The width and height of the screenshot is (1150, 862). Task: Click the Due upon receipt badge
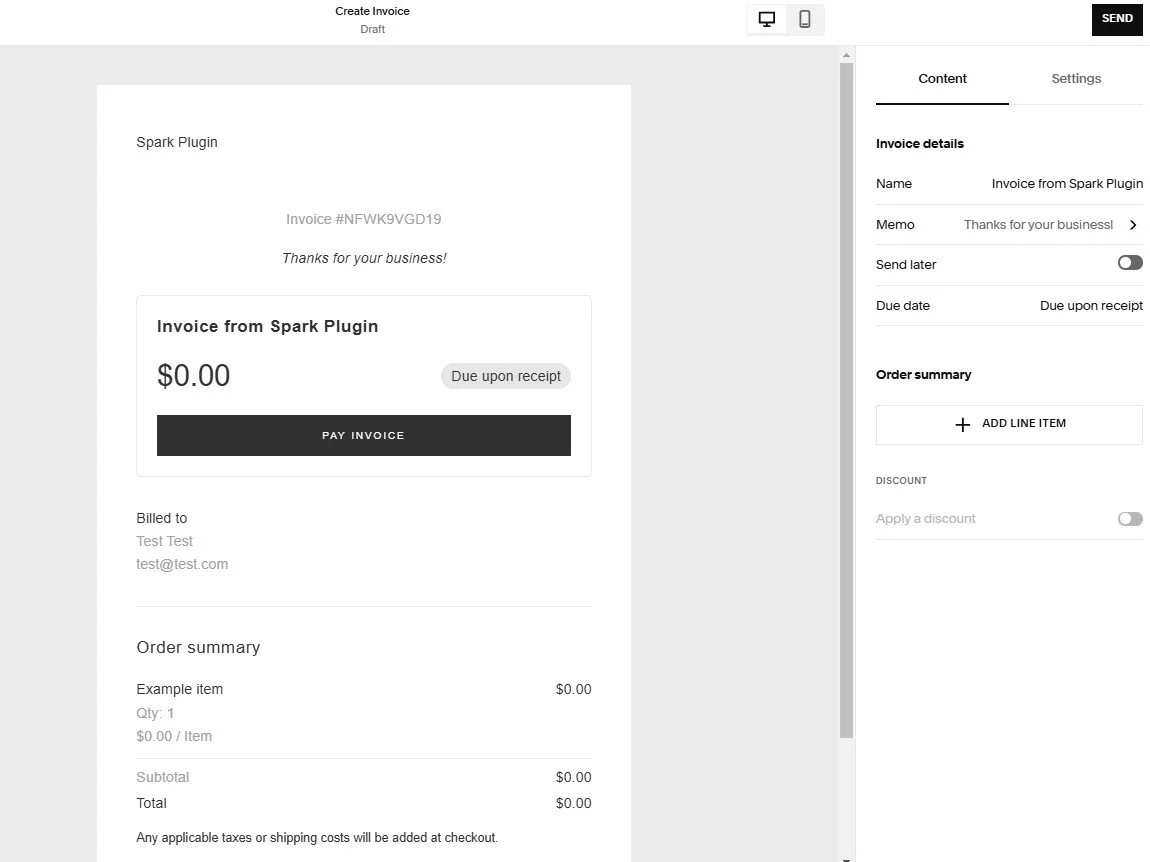(505, 376)
